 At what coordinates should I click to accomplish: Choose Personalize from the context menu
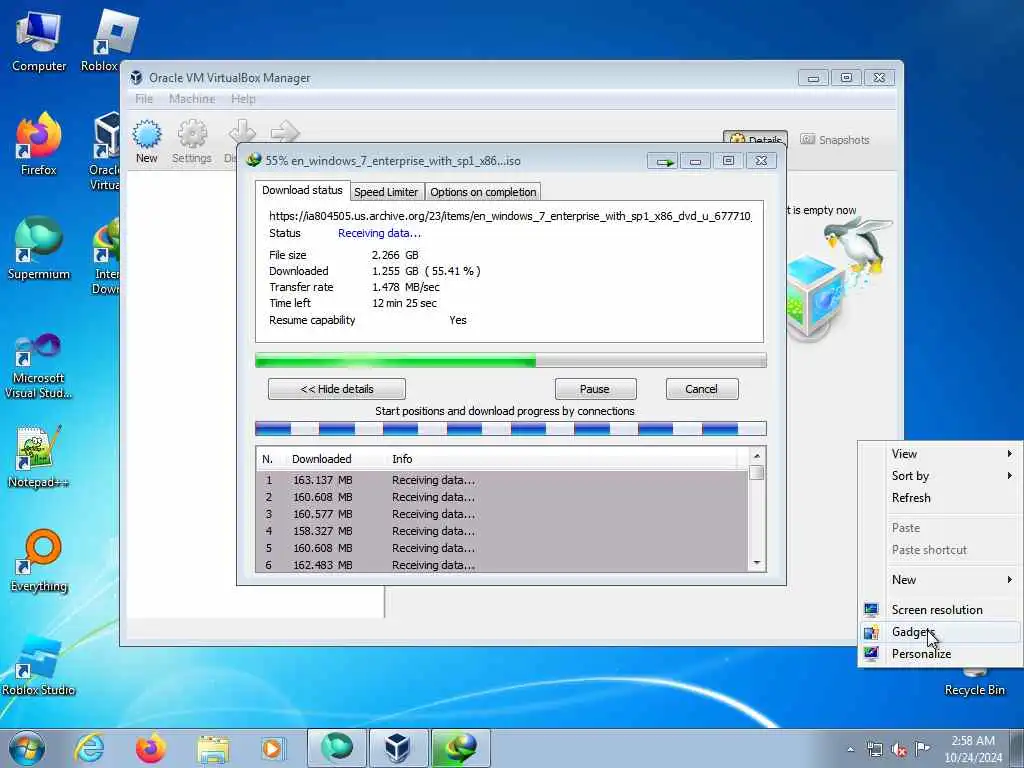point(940,654)
